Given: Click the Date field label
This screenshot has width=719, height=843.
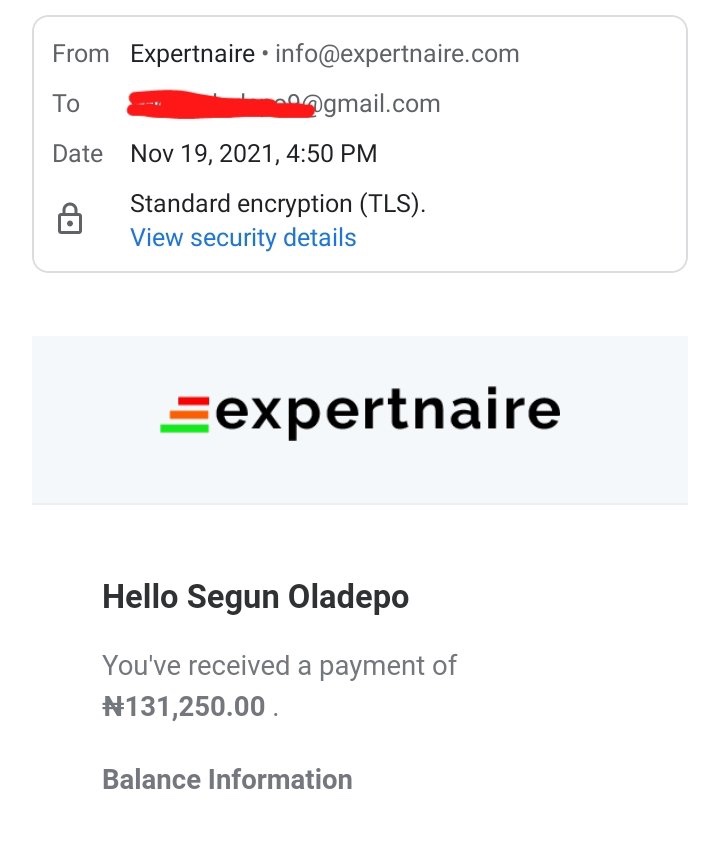Looking at the screenshot, I should [x=78, y=154].
